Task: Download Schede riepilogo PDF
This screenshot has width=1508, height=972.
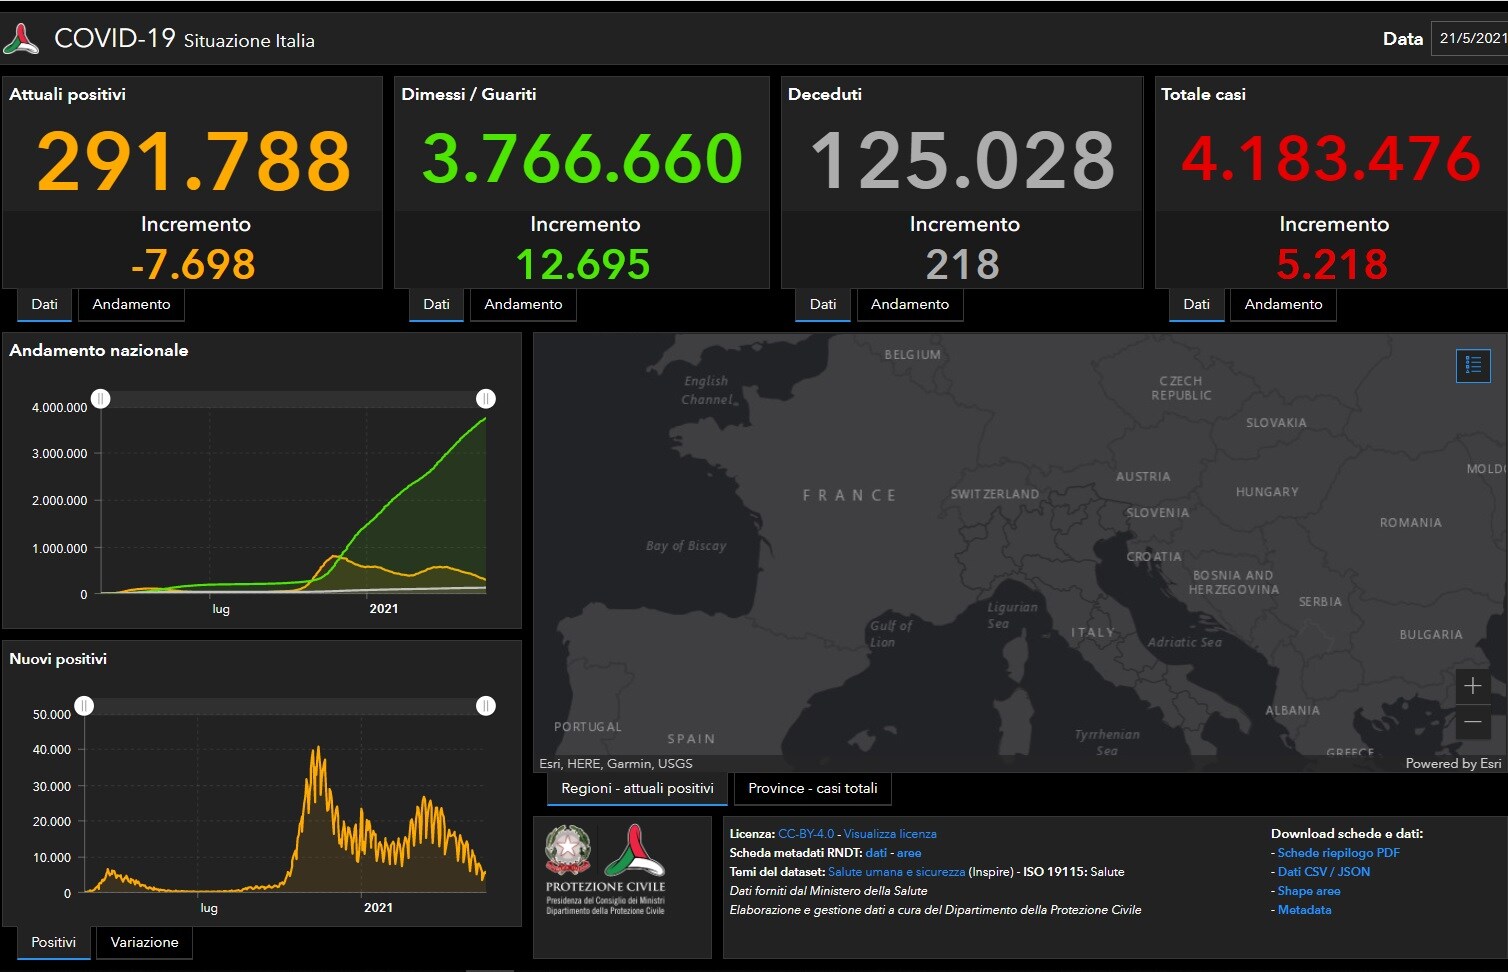Action: tap(1338, 853)
